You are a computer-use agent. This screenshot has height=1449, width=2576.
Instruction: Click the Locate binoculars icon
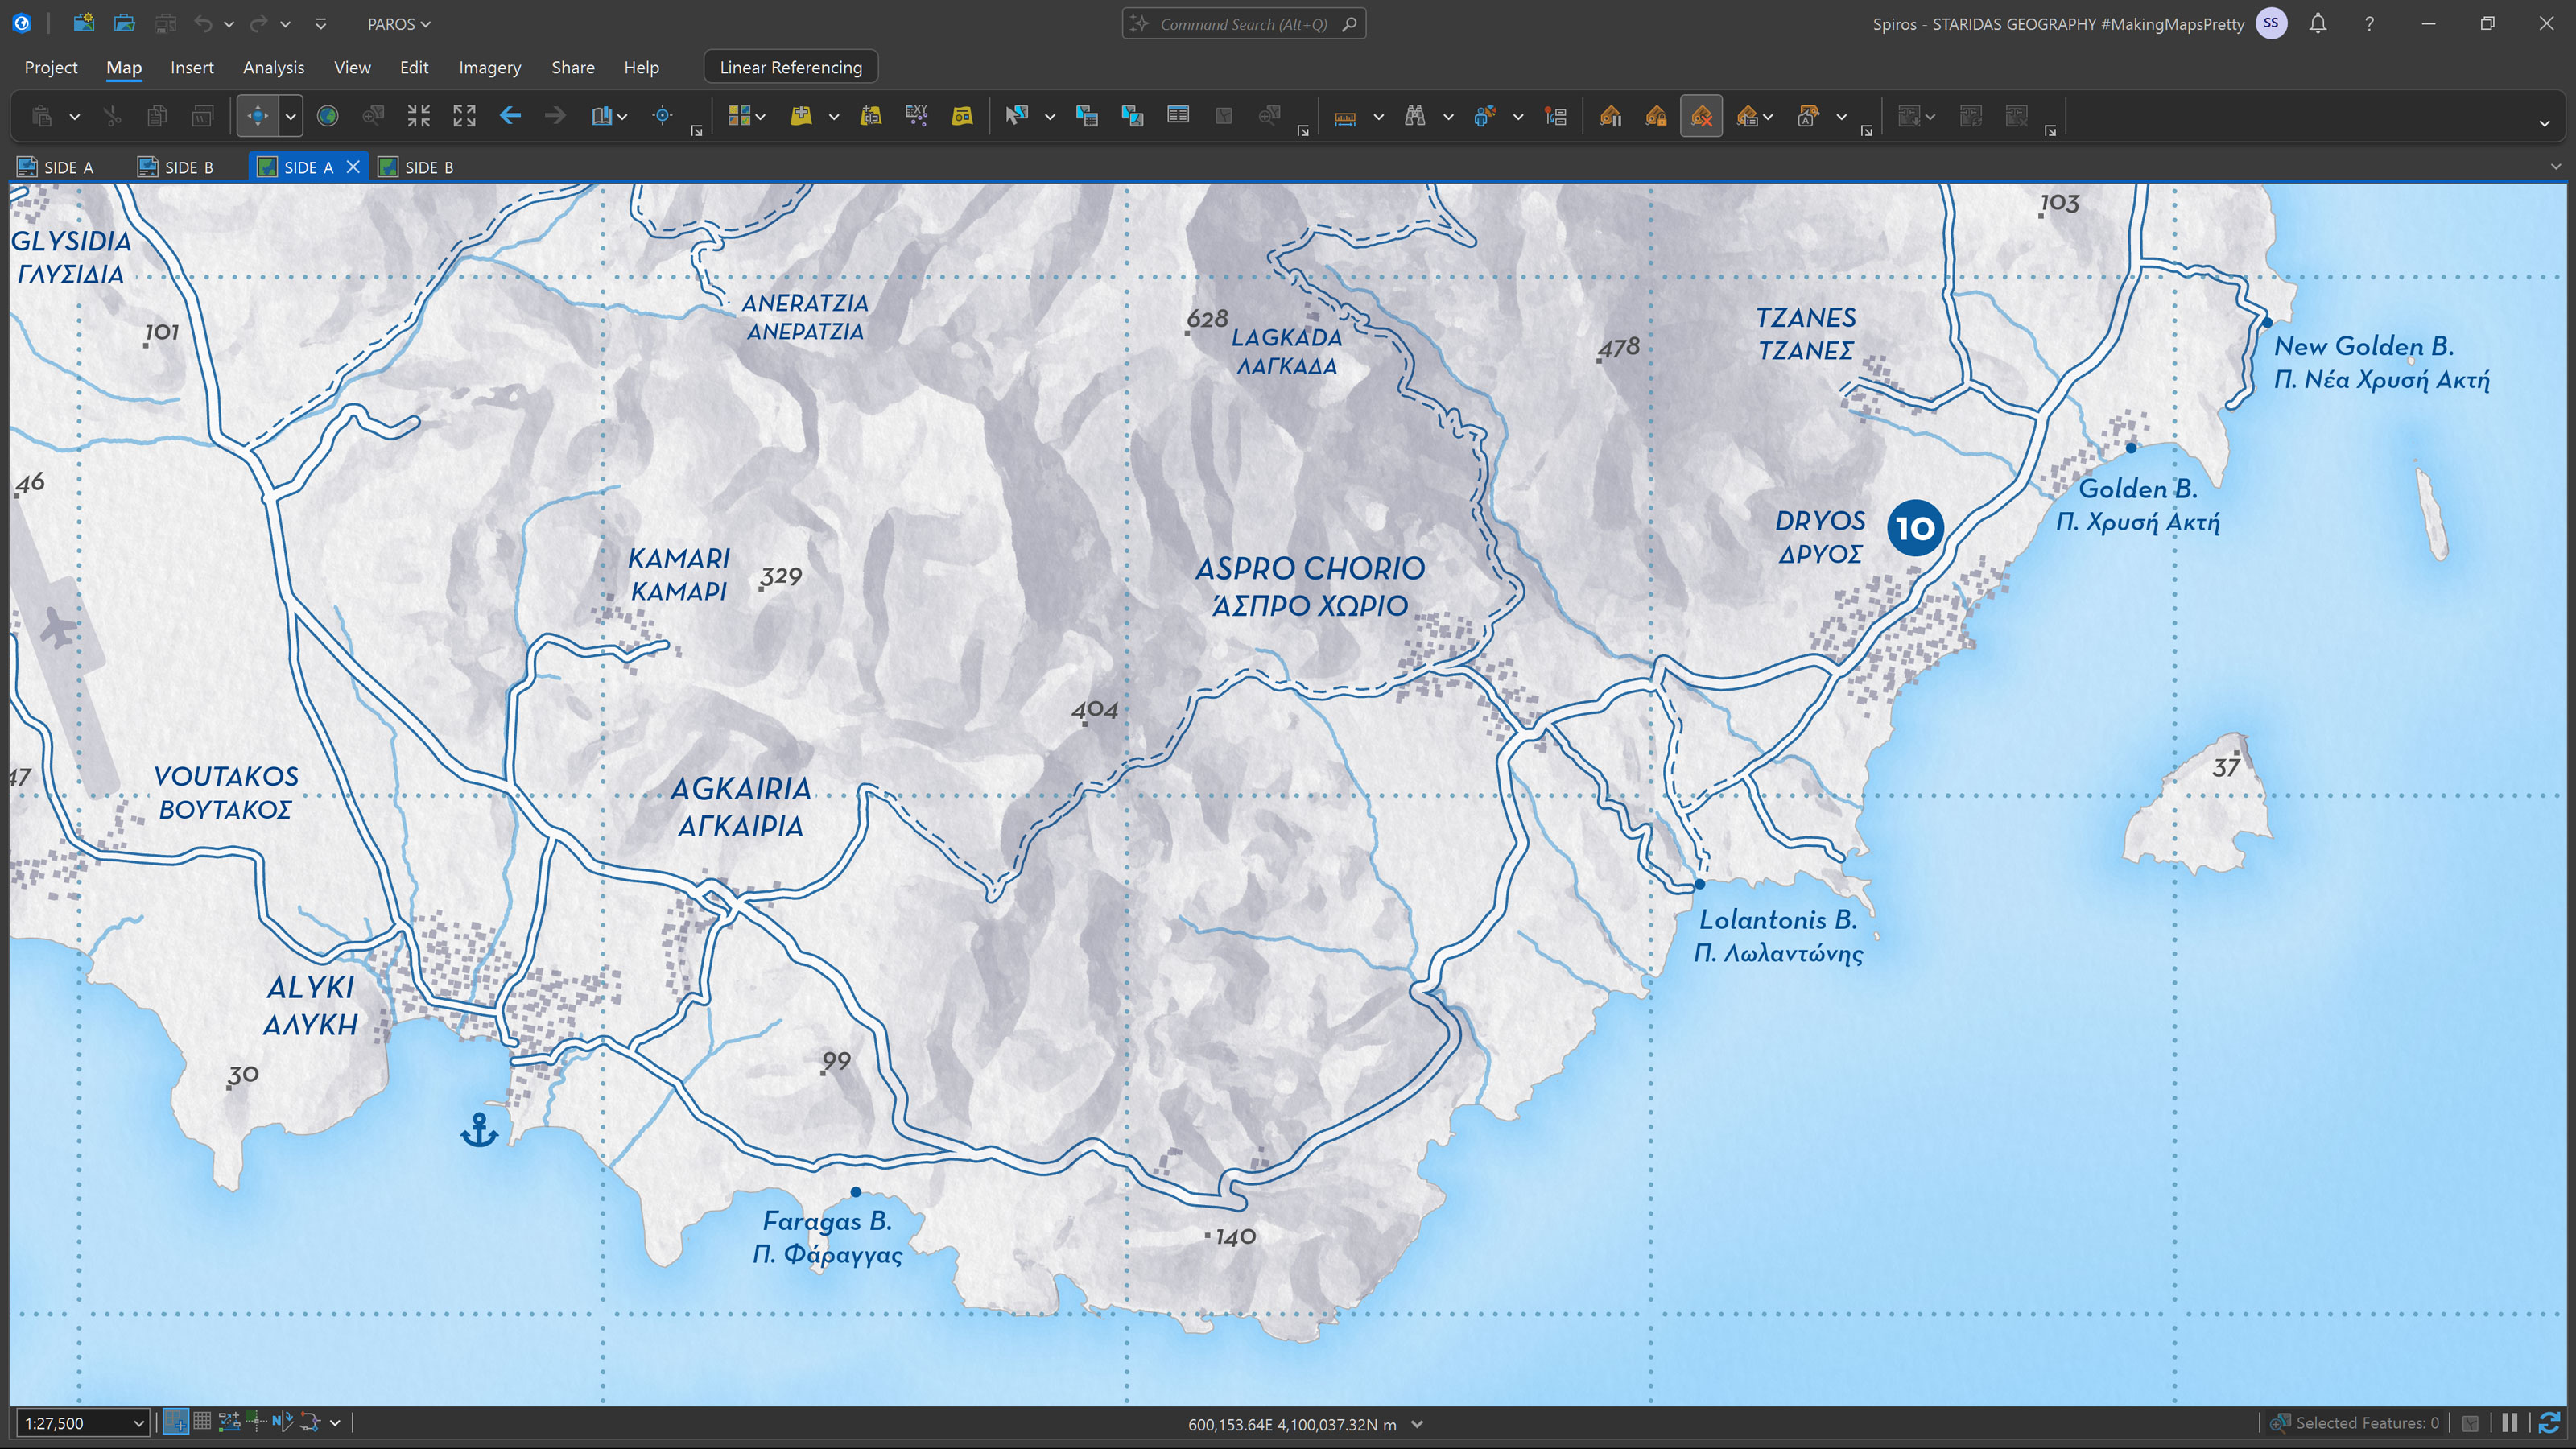click(1414, 116)
